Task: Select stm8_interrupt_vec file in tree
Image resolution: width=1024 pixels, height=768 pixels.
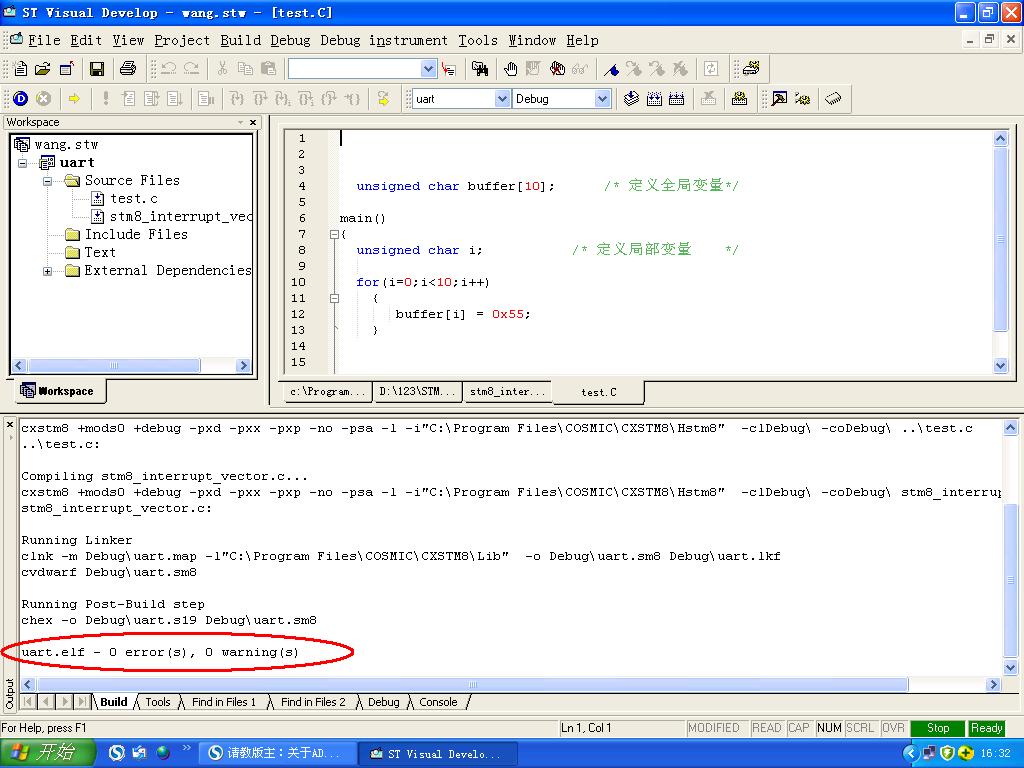Action: click(x=171, y=216)
